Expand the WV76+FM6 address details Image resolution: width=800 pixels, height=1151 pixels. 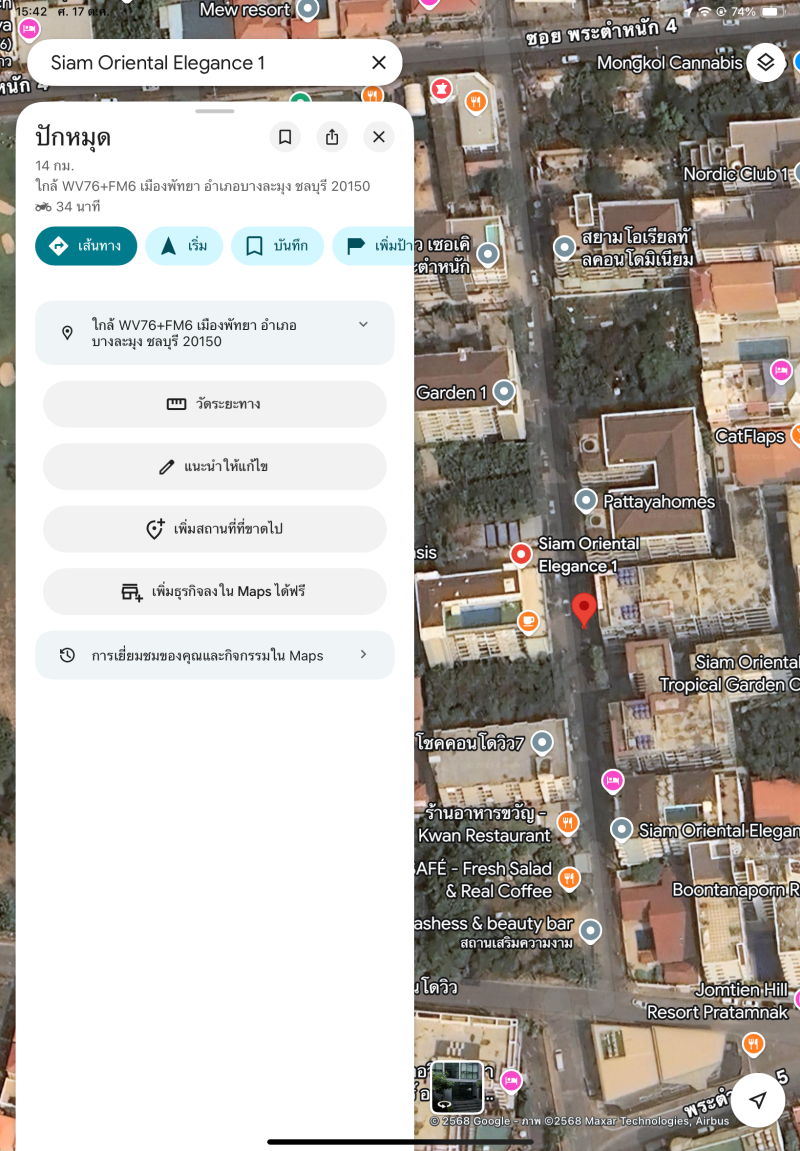coord(363,324)
